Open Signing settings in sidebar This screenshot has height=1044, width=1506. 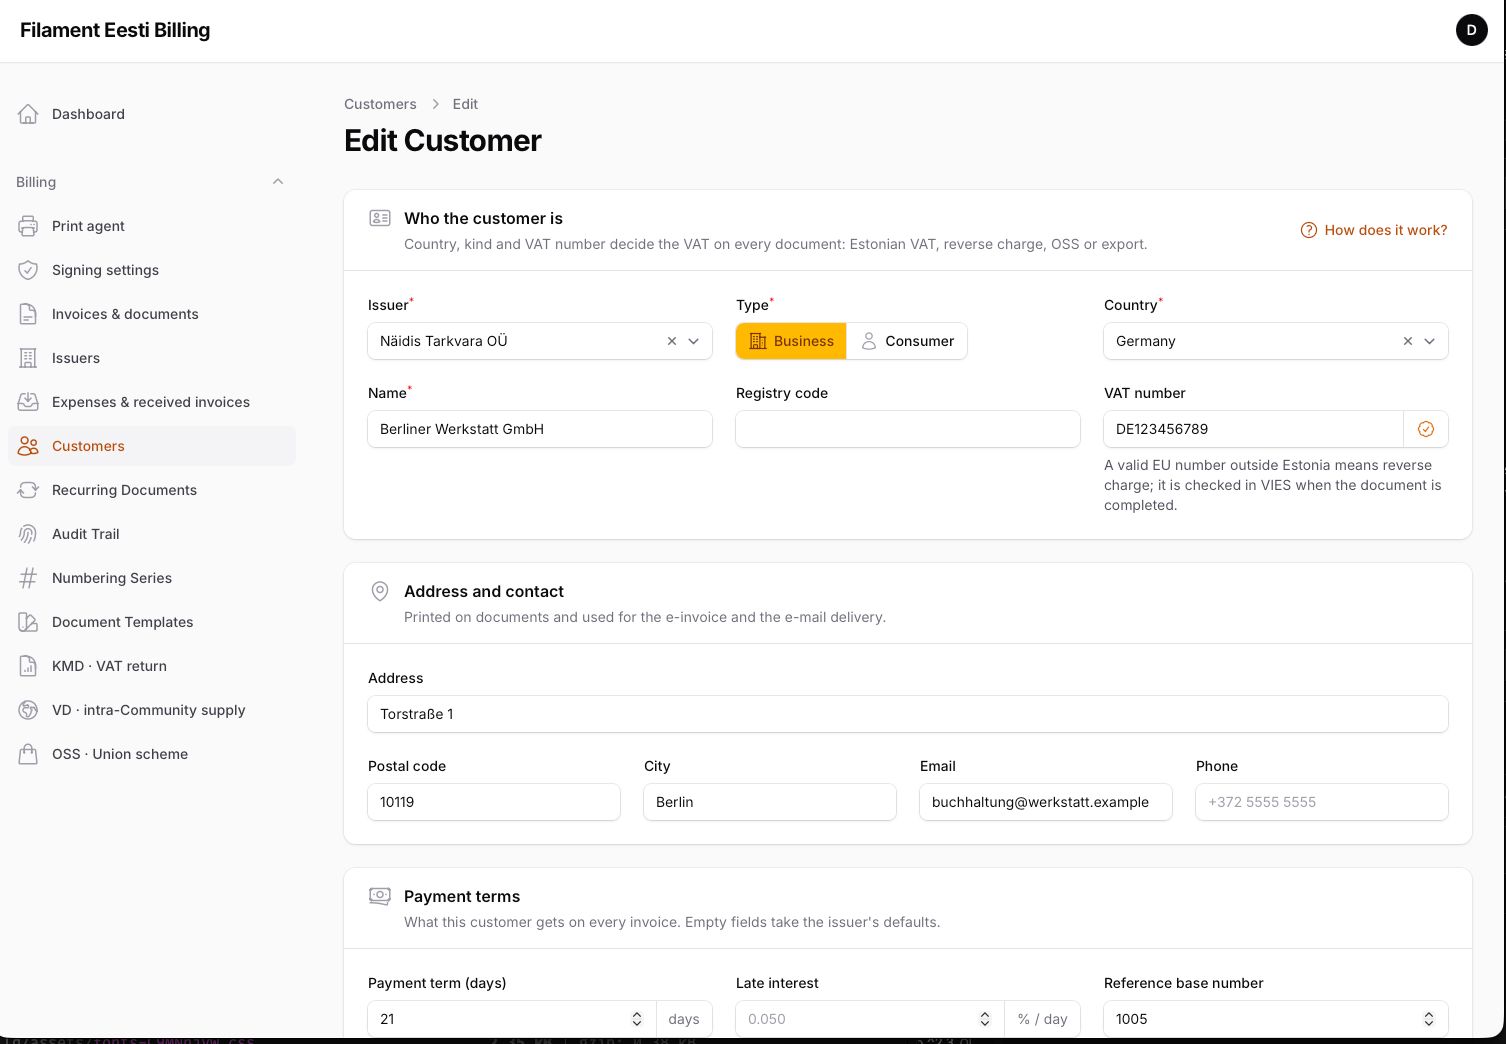[152, 270]
